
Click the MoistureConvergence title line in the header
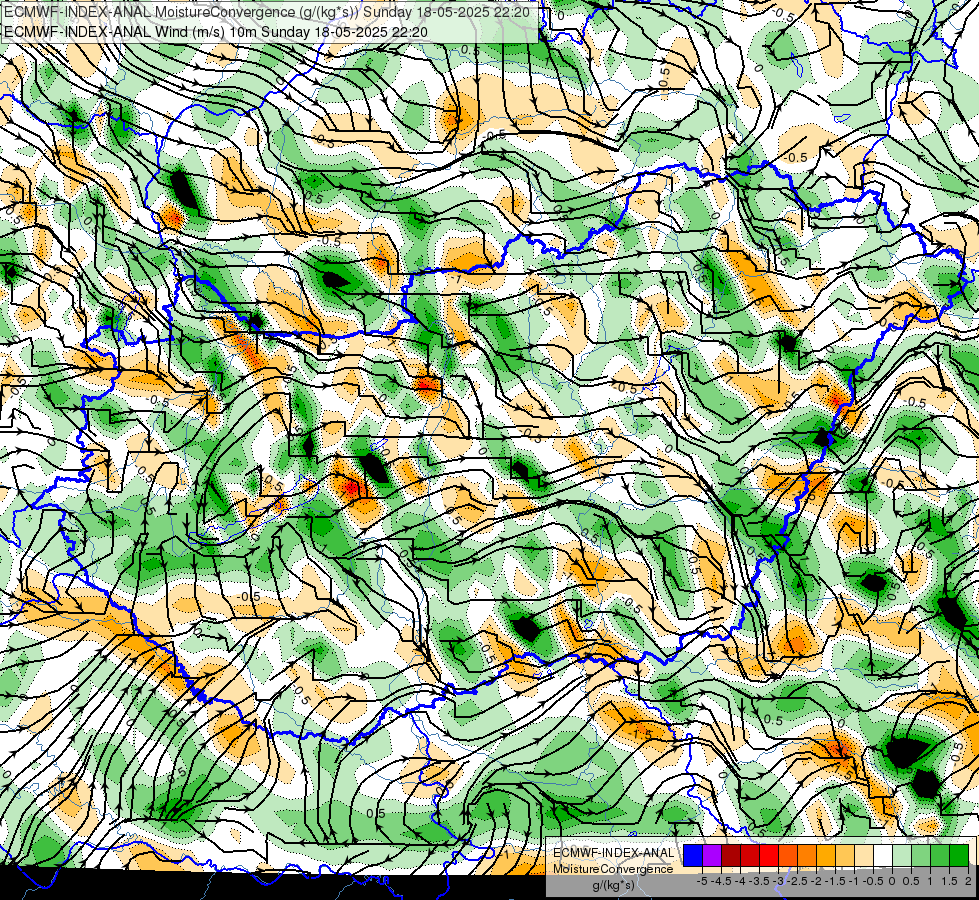[267, 12]
